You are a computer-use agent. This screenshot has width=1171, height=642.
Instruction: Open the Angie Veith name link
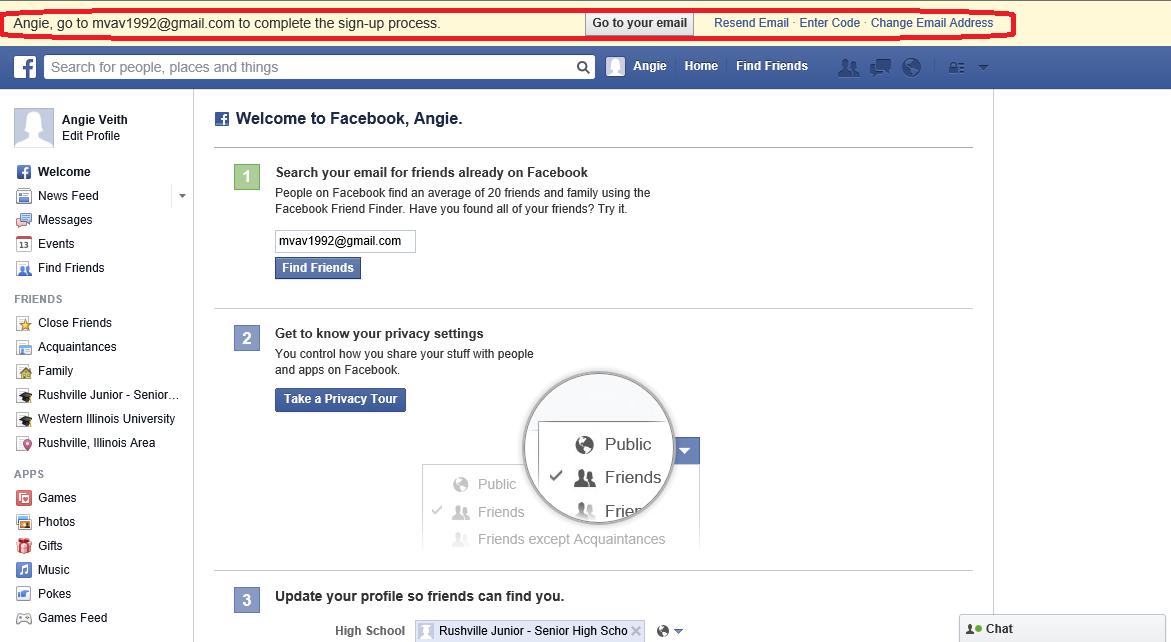tap(95, 119)
